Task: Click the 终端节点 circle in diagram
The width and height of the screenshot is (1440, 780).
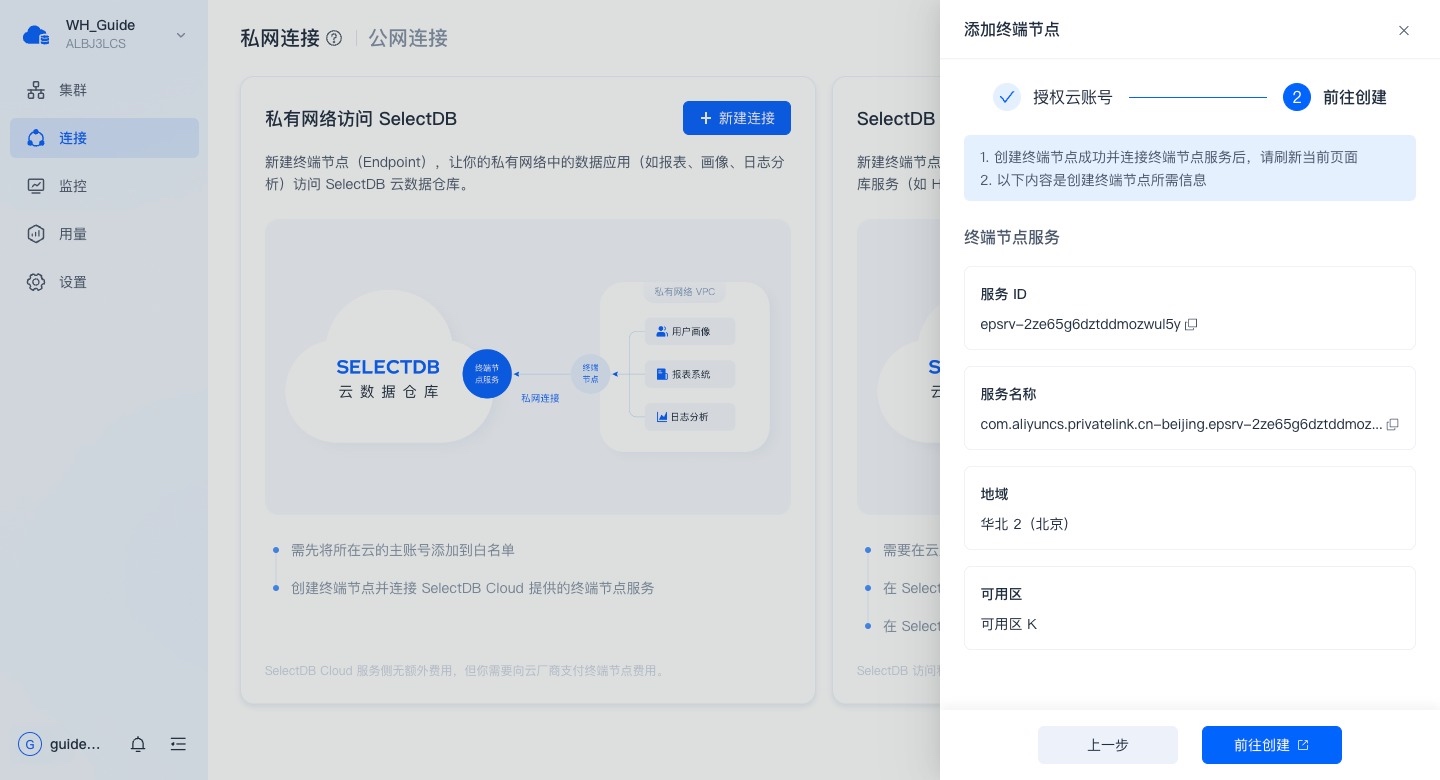Action: coord(591,374)
